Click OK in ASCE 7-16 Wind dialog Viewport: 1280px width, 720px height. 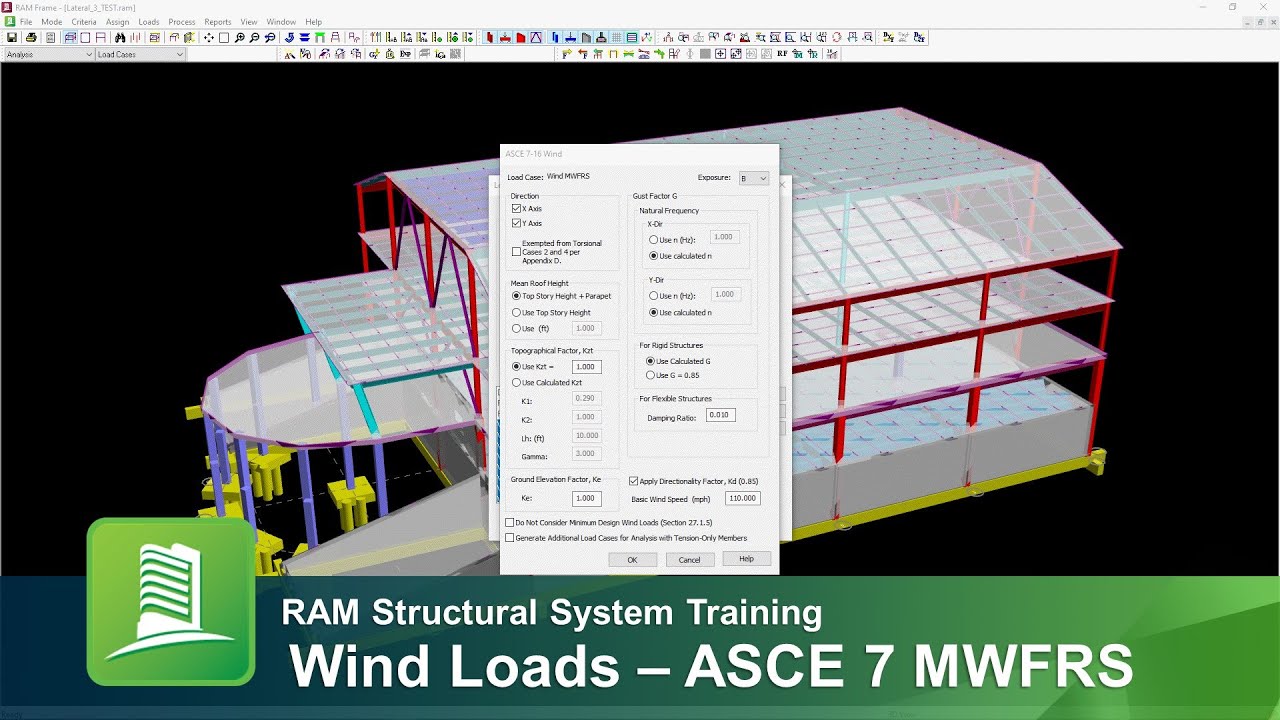pos(632,560)
